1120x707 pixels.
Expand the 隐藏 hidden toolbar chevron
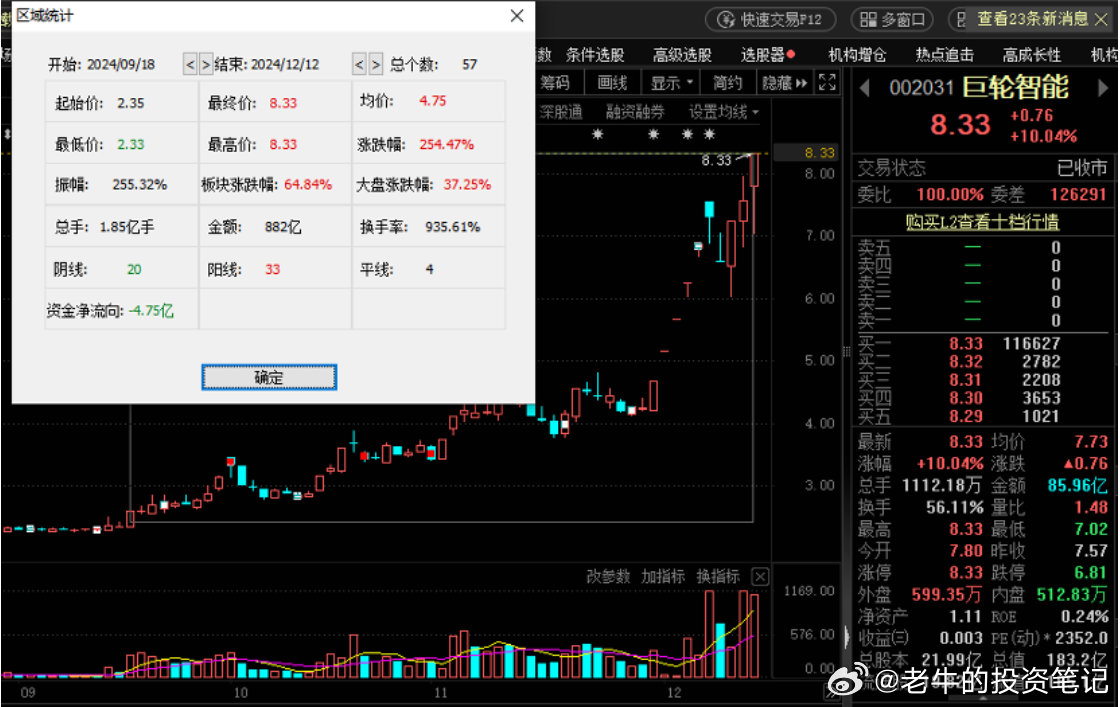tap(800, 83)
